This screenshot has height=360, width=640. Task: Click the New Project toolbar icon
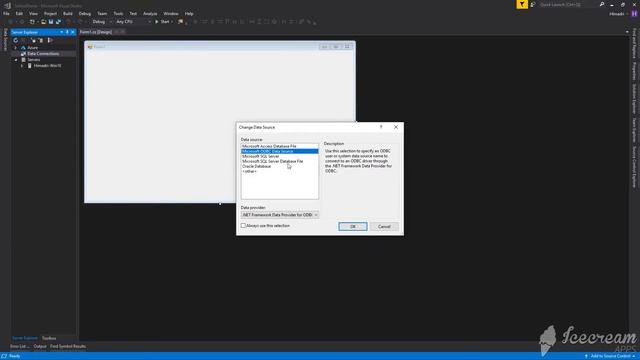[32, 22]
